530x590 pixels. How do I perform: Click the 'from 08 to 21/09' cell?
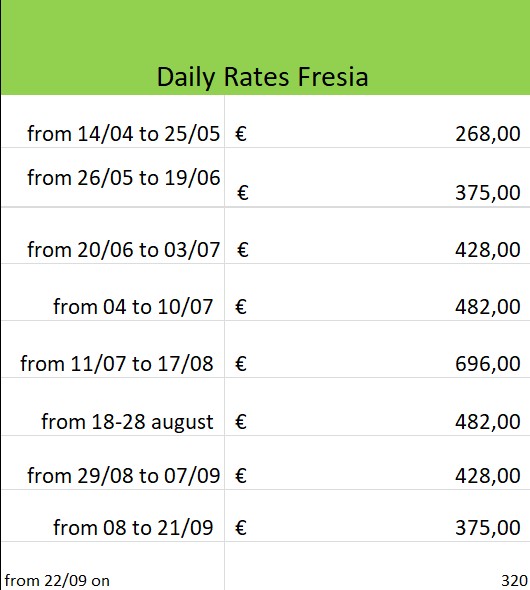(x=113, y=516)
